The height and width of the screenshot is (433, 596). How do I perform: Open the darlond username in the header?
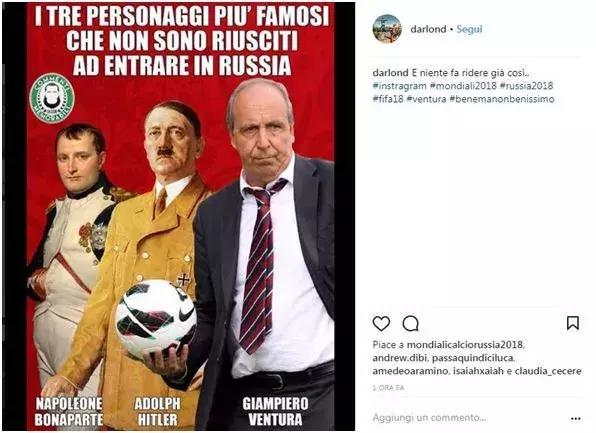click(428, 29)
